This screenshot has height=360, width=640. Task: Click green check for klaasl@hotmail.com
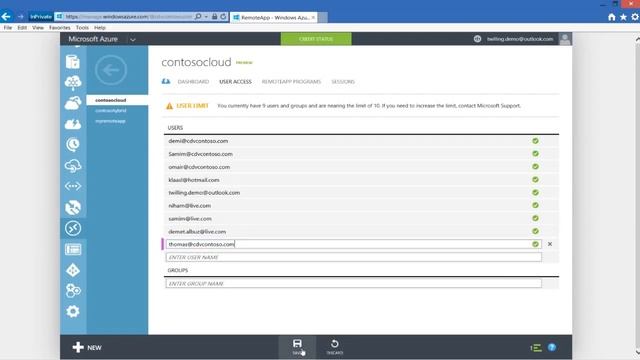[x=535, y=180]
